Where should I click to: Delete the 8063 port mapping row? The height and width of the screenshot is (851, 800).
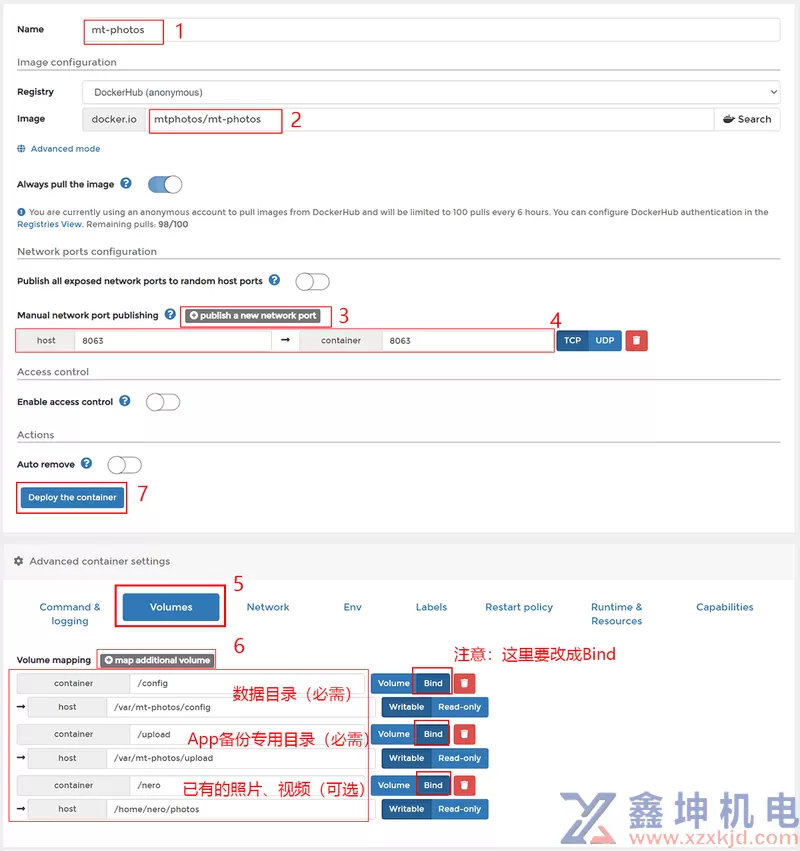coord(636,340)
